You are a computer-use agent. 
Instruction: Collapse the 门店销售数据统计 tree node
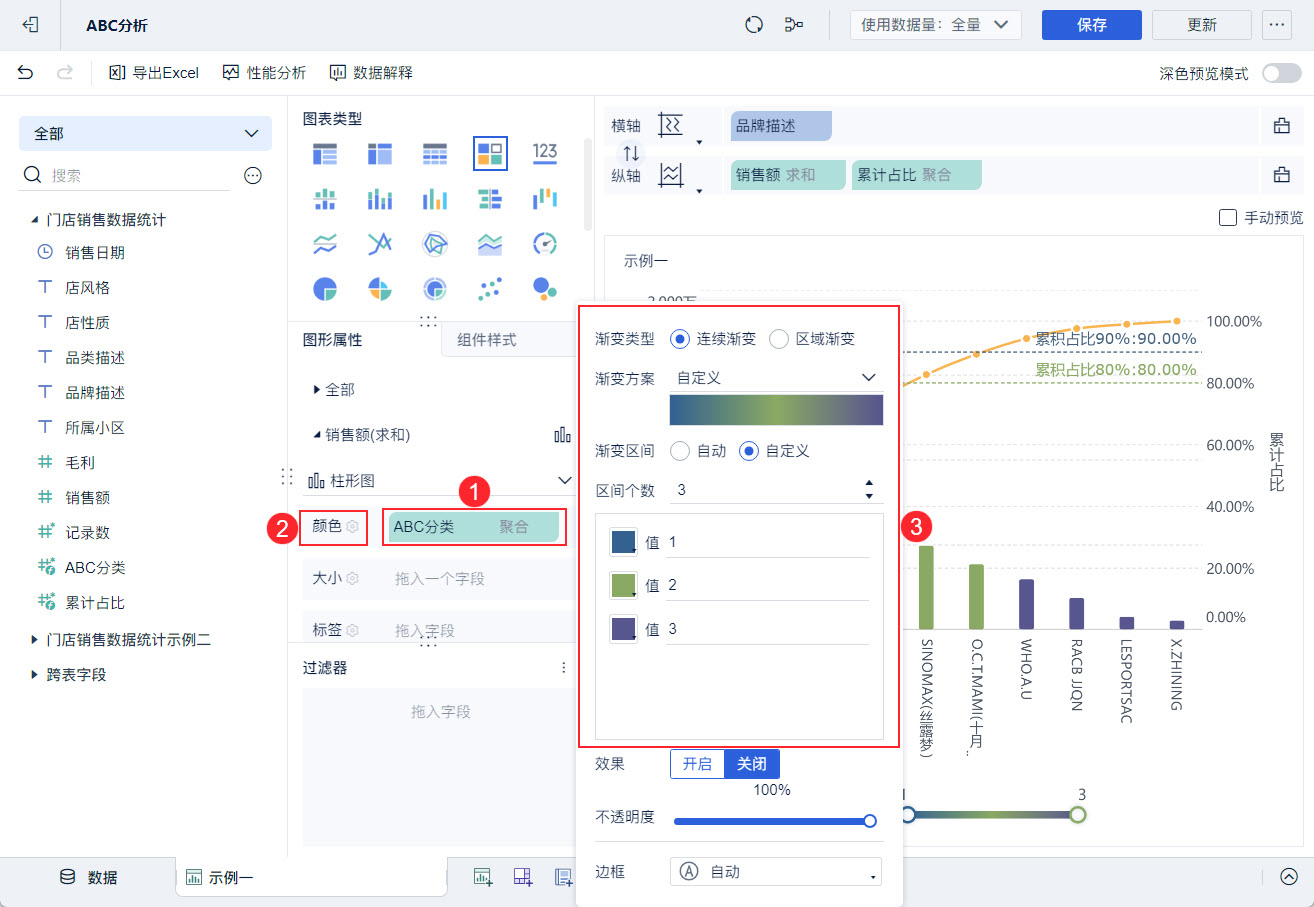click(x=34, y=220)
